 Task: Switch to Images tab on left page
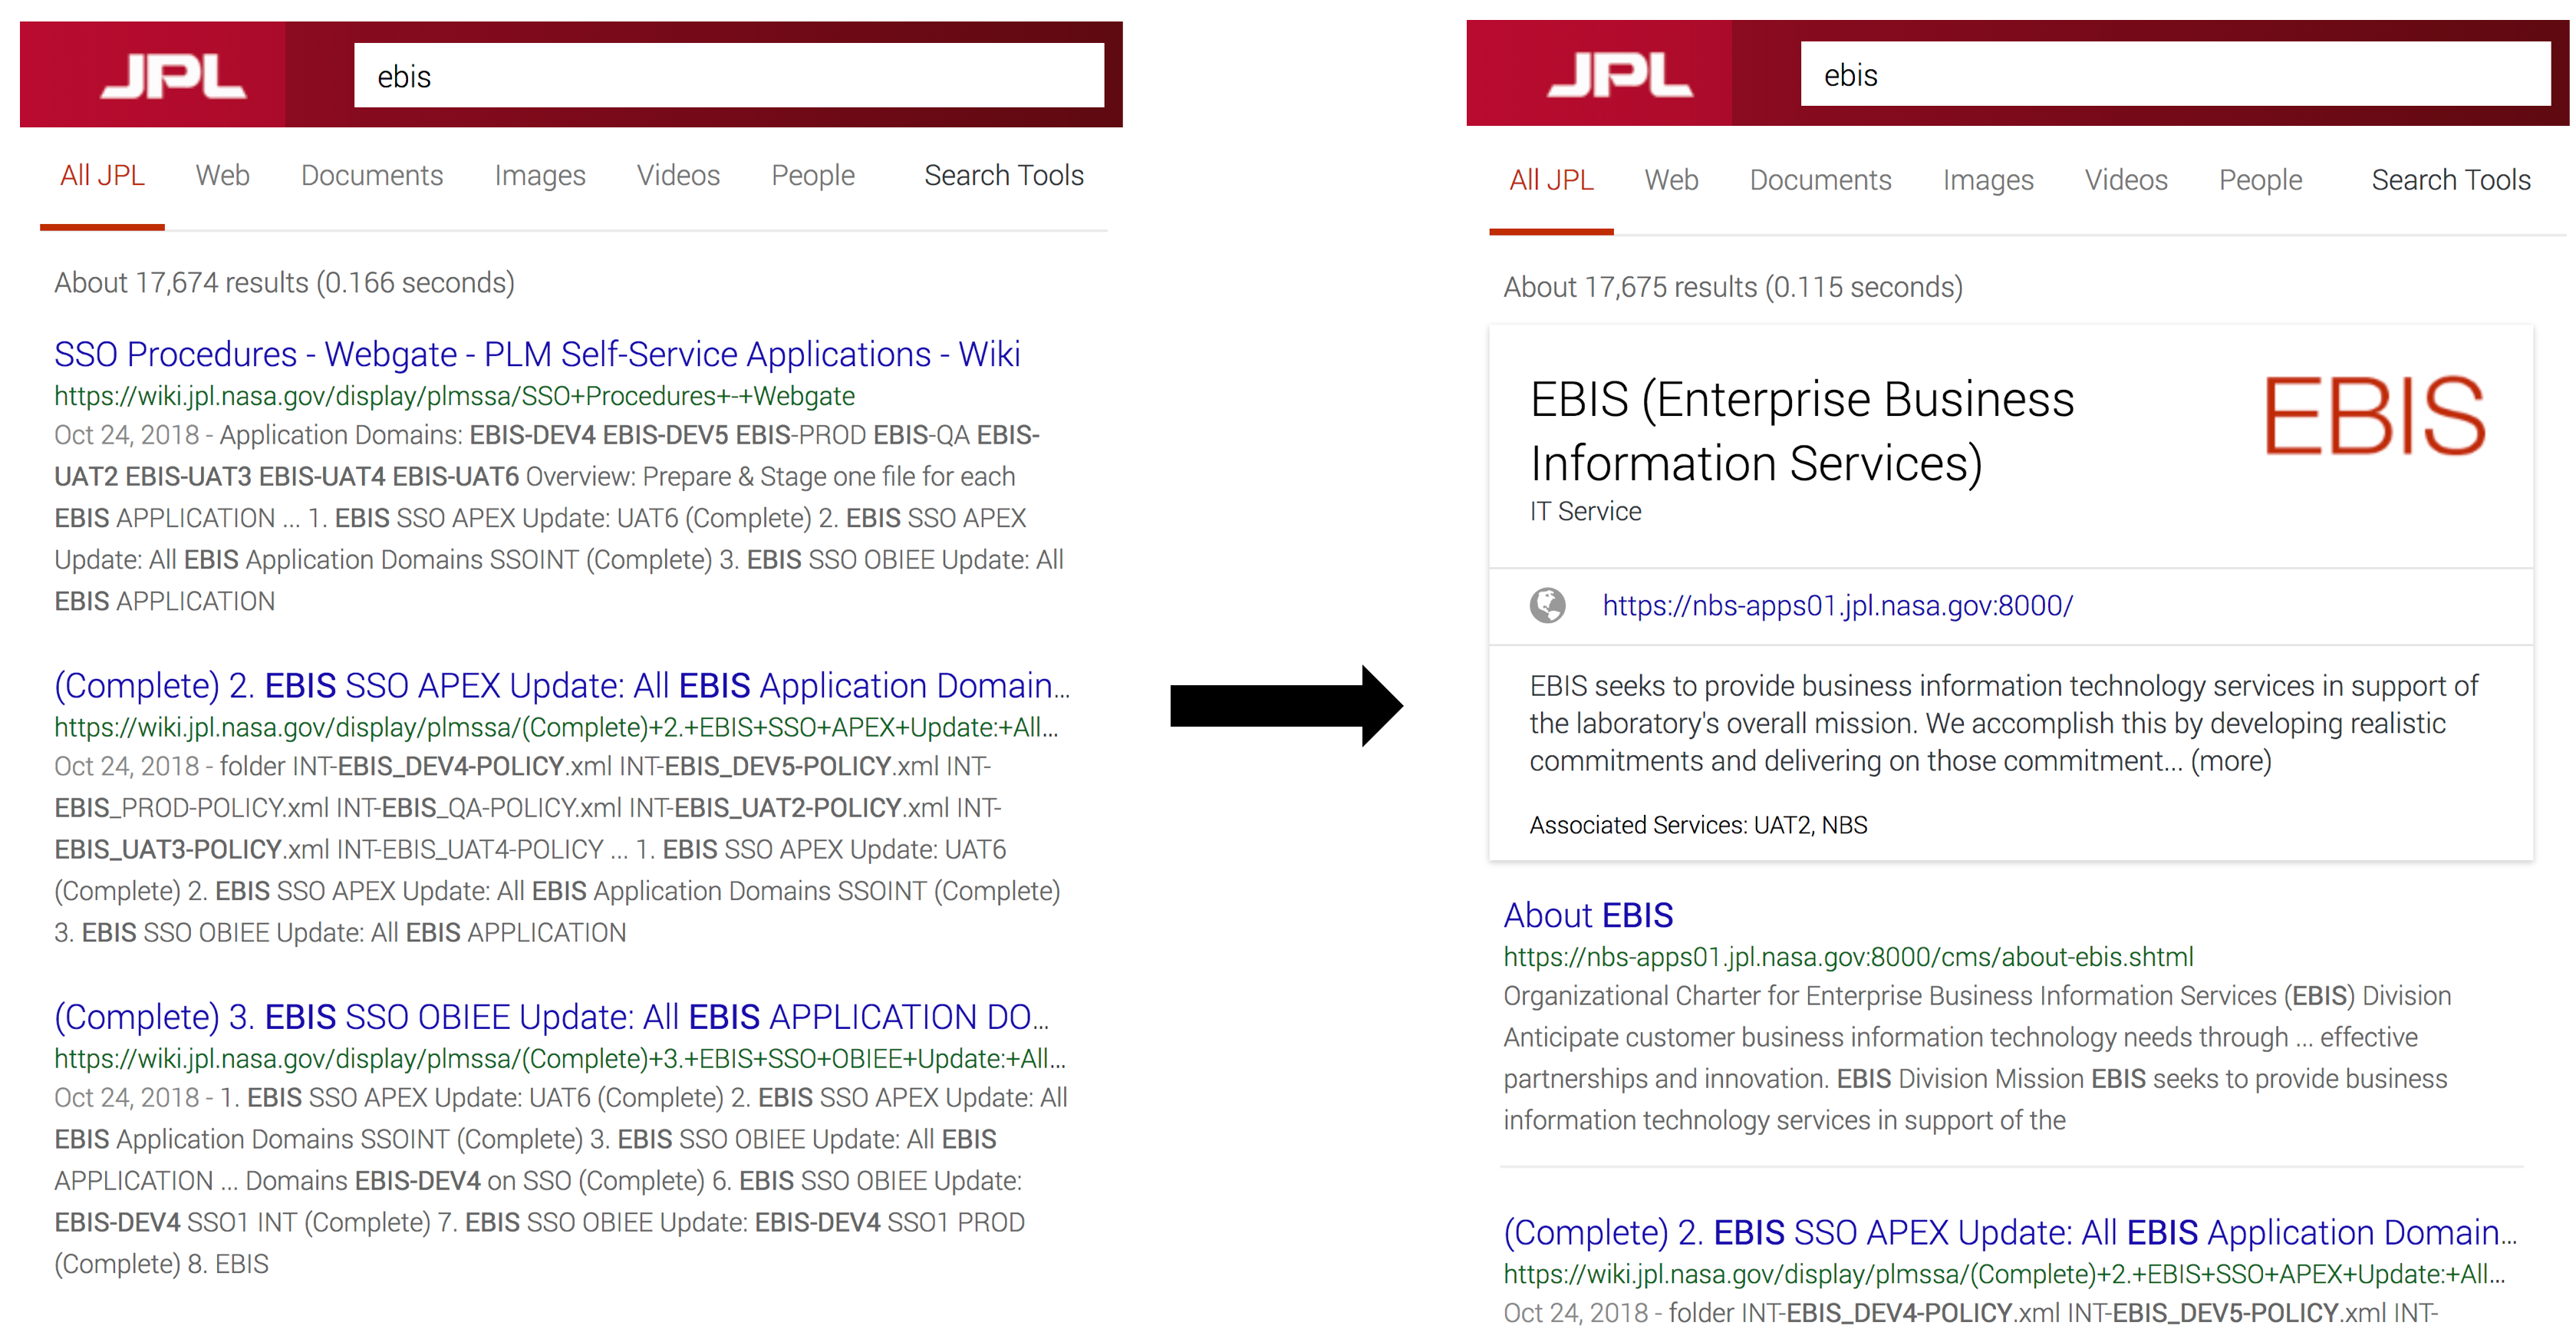[x=540, y=175]
